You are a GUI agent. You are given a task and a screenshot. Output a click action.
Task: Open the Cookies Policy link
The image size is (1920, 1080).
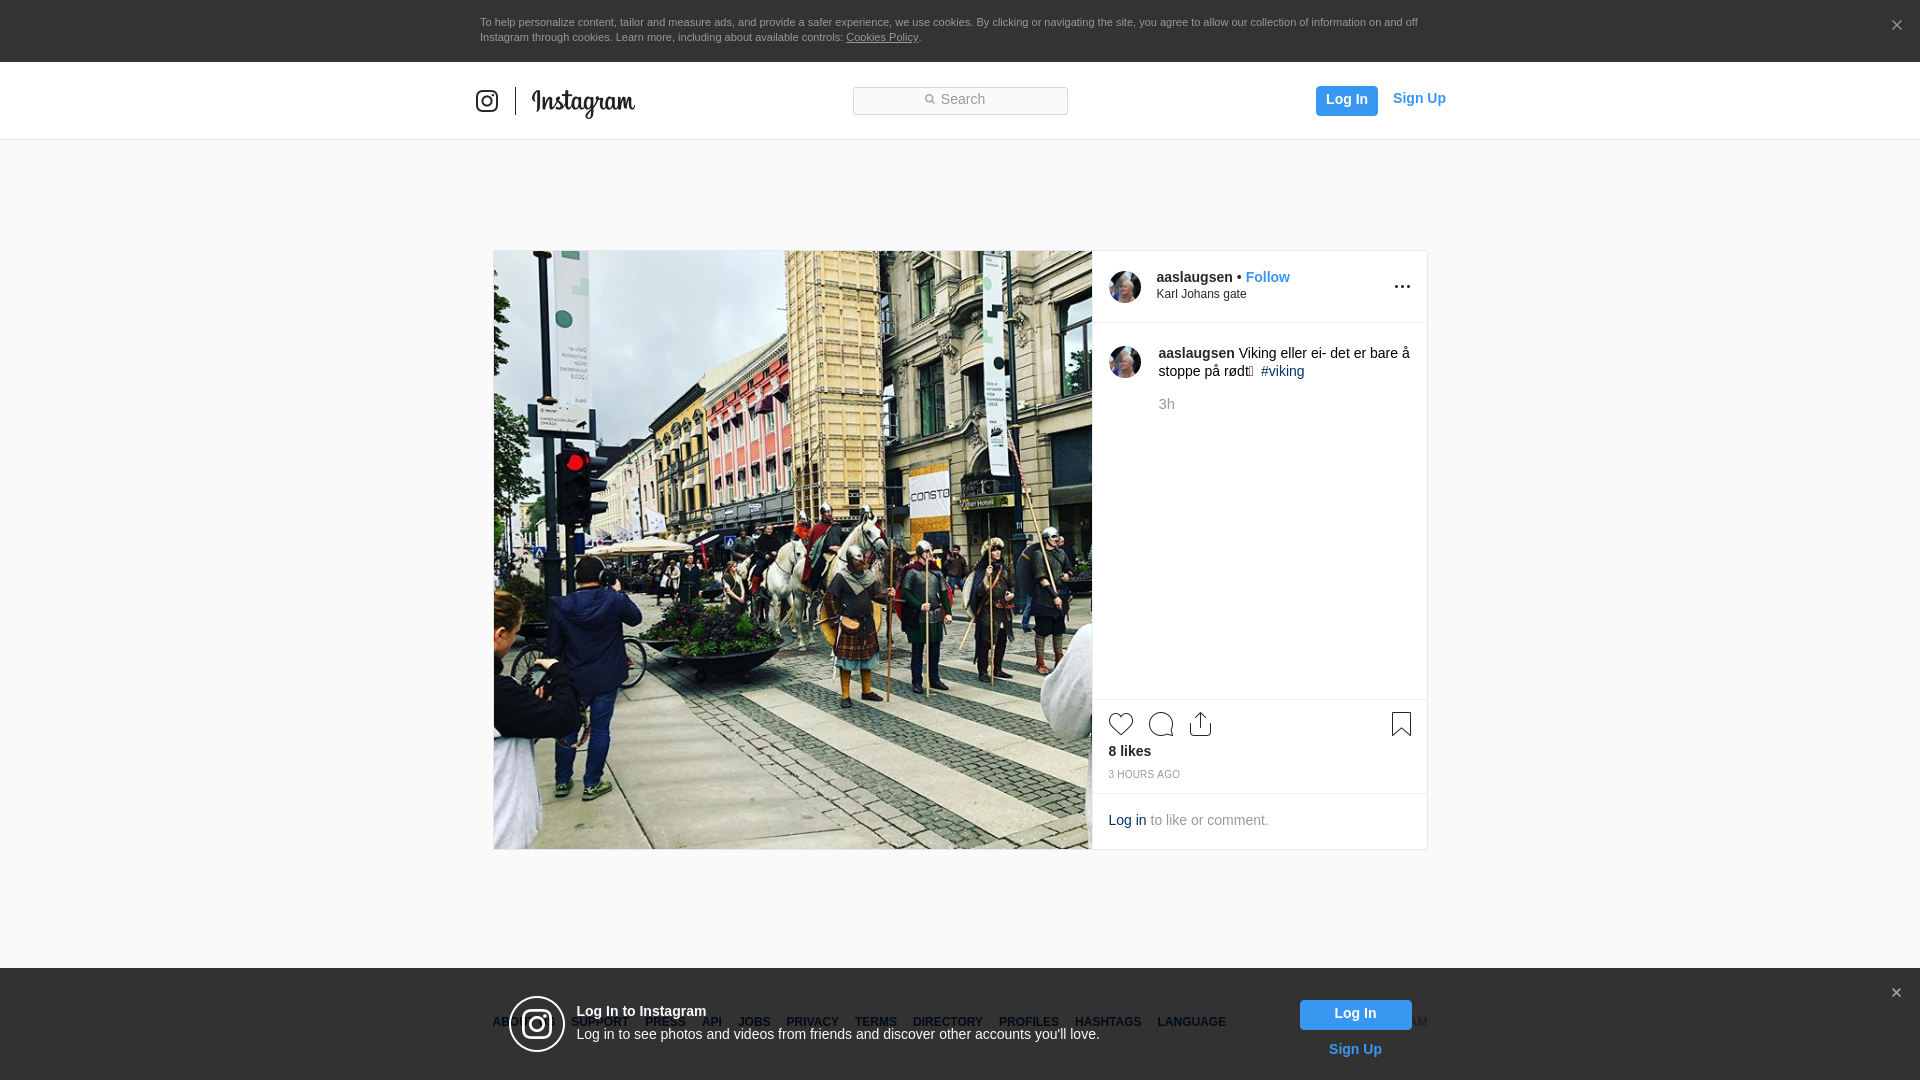881,37
